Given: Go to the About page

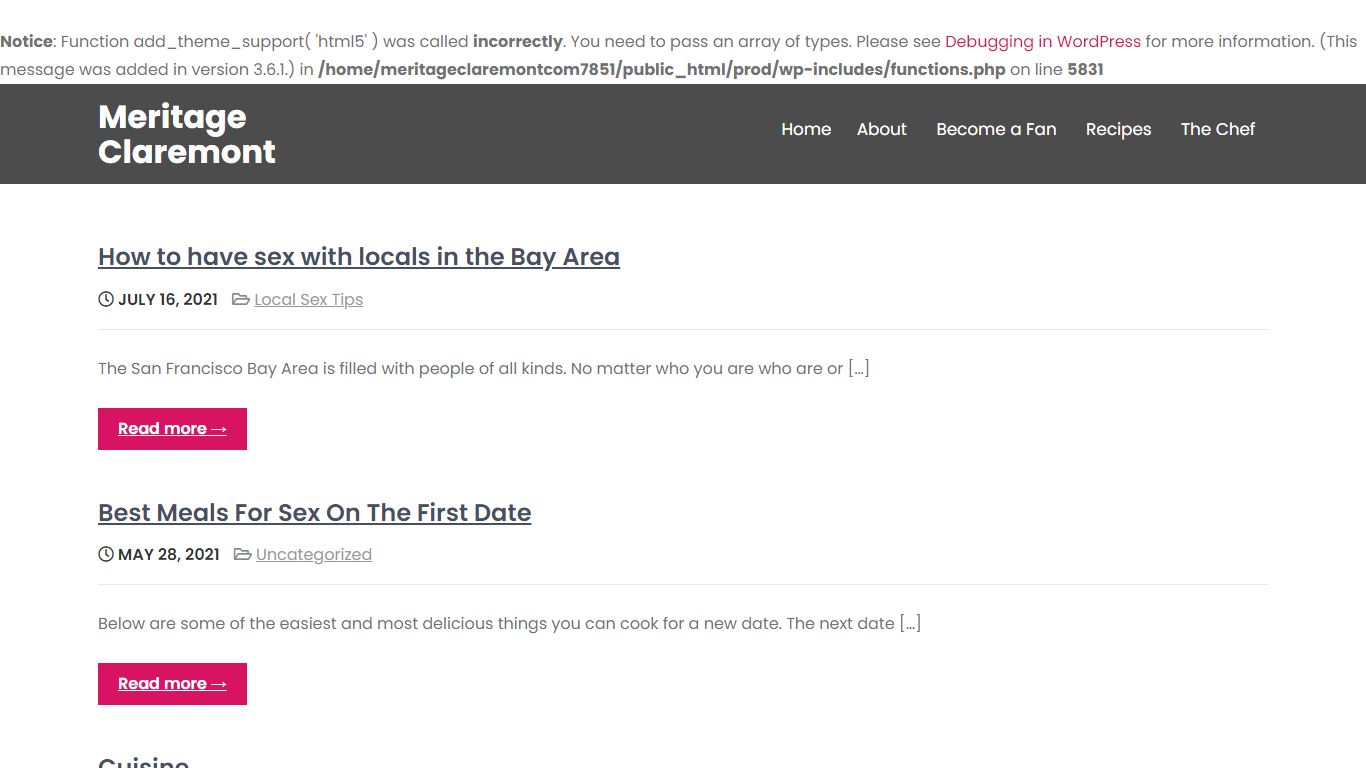Looking at the screenshot, I should (x=882, y=129).
